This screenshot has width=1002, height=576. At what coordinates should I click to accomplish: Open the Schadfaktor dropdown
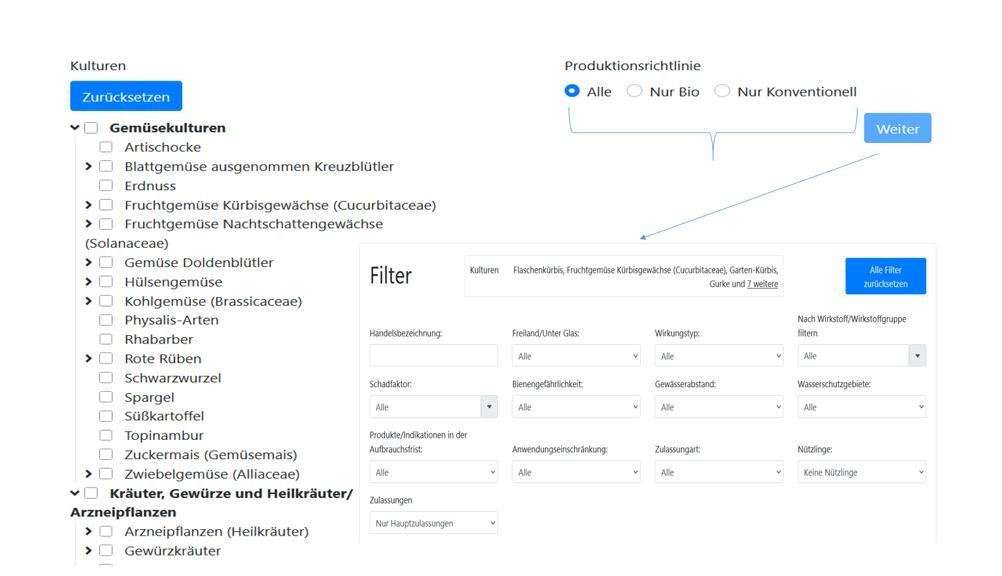433,407
